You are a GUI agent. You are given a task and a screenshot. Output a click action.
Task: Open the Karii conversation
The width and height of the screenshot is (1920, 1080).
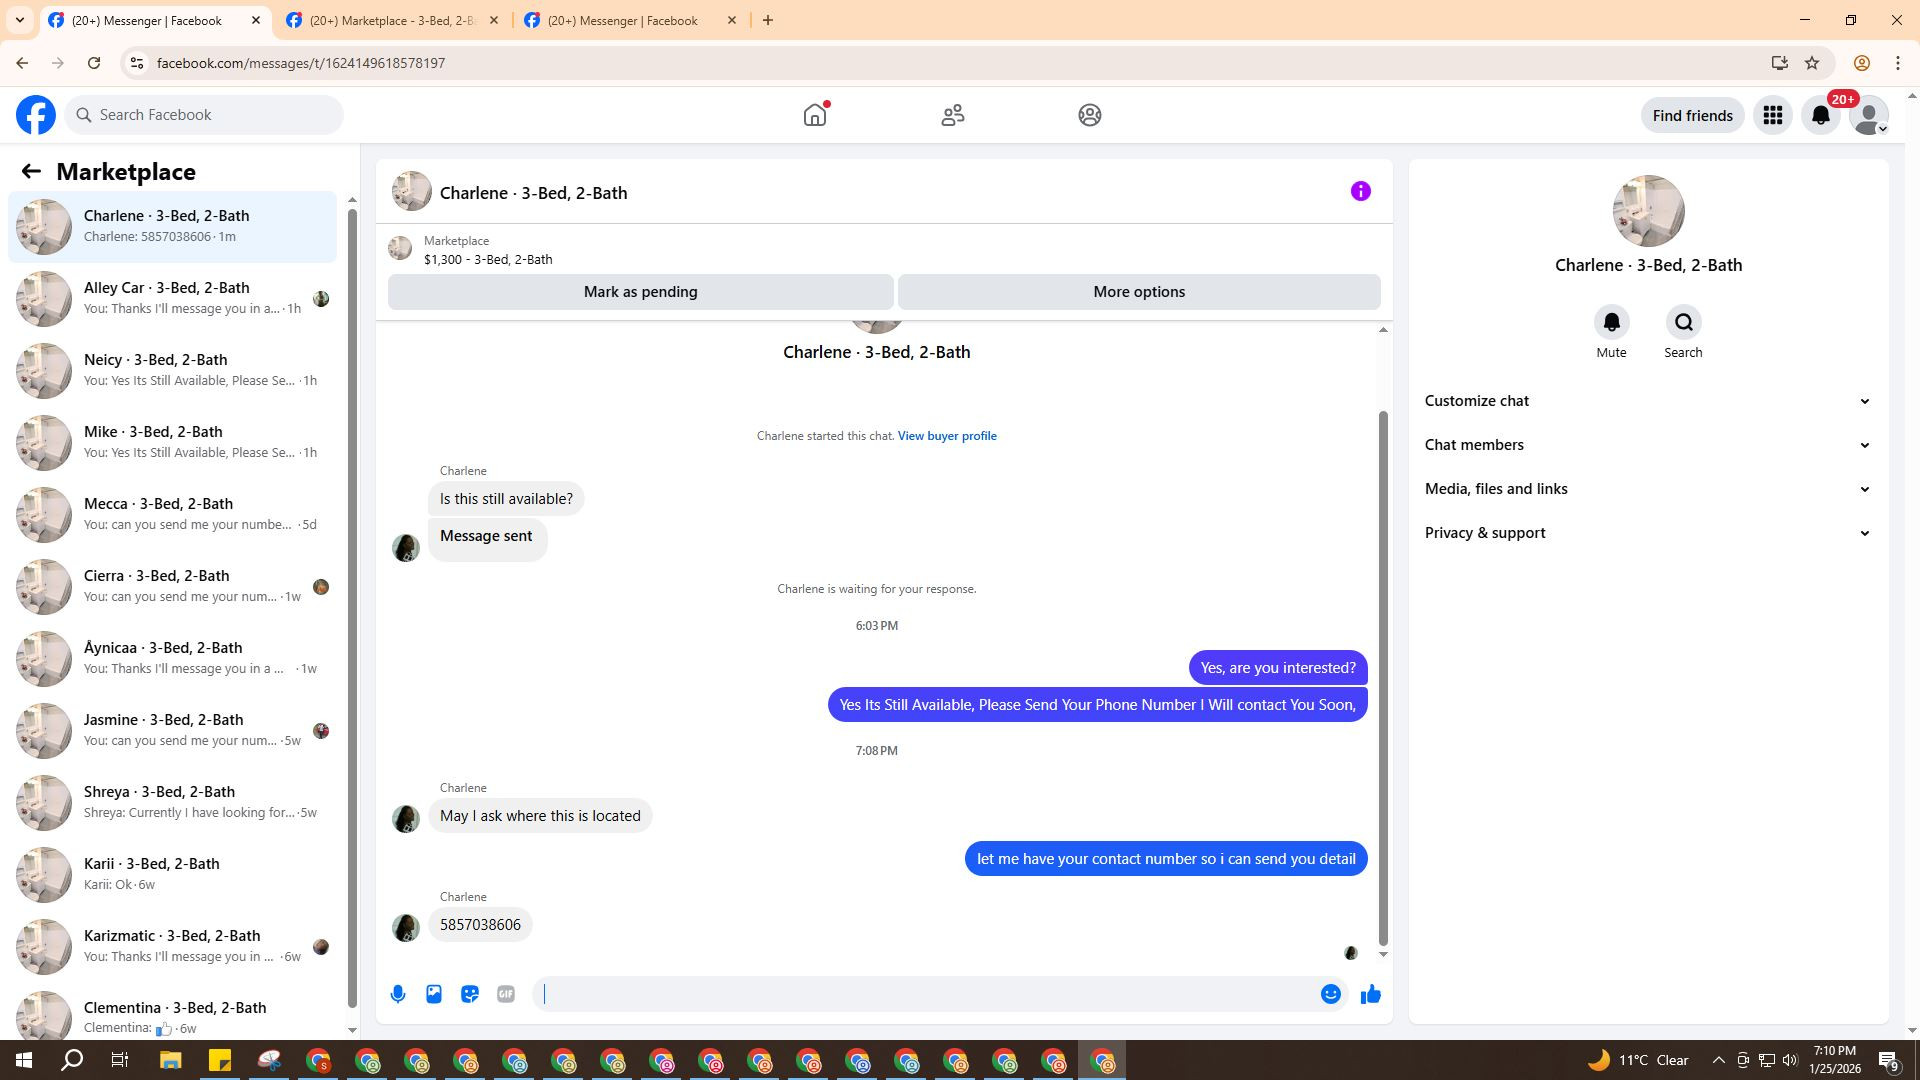172,874
